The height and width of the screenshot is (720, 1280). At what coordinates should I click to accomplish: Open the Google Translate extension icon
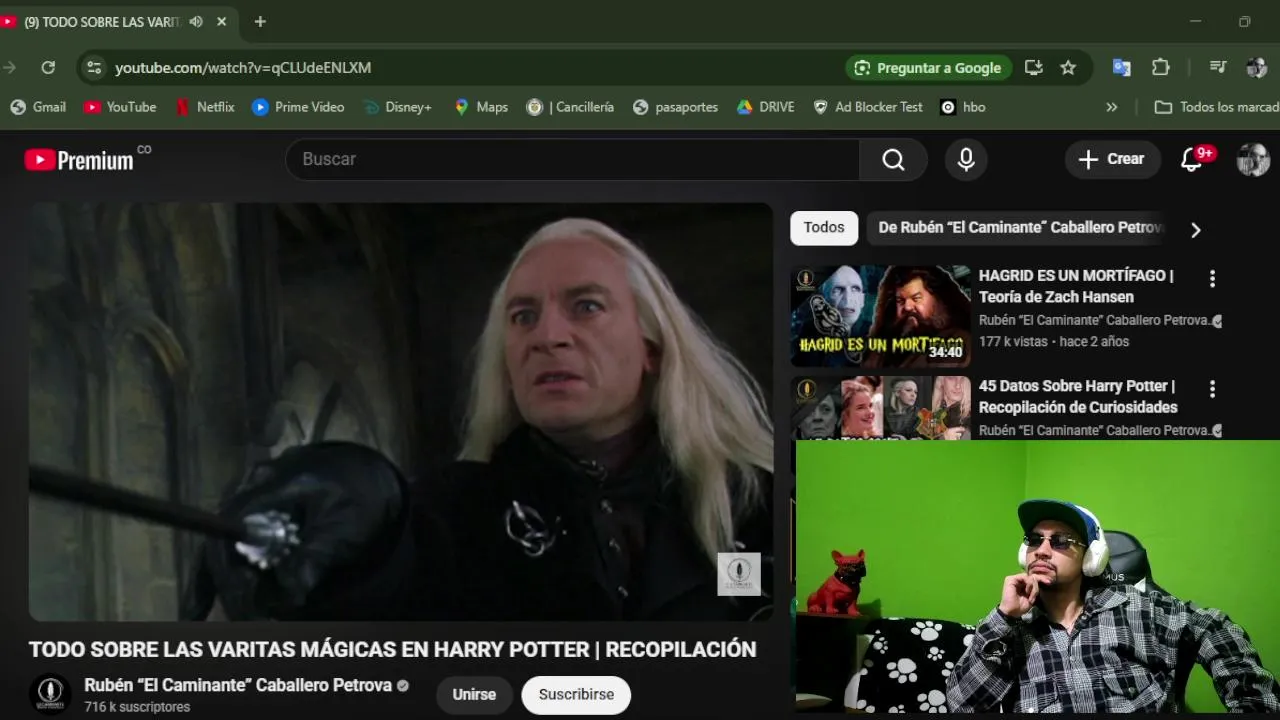1122,68
